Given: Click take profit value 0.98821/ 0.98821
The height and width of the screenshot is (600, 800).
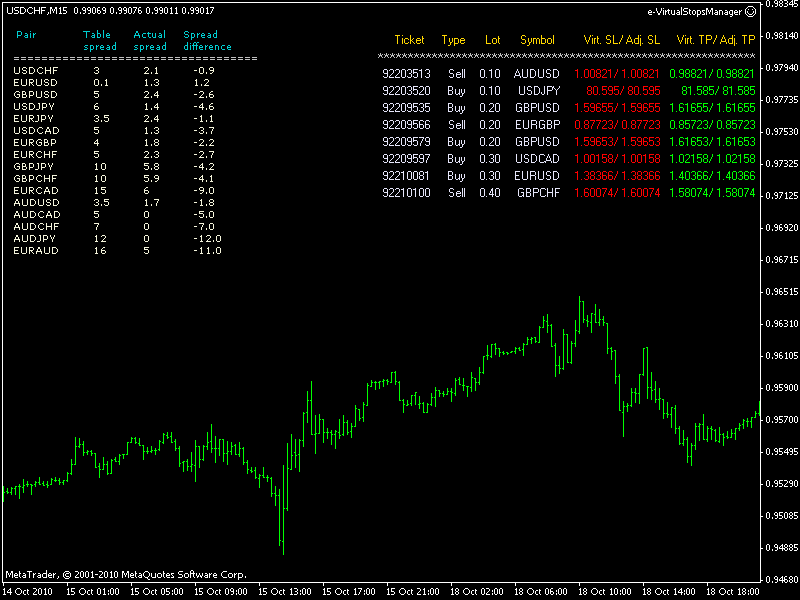Looking at the screenshot, I should 712,74.
